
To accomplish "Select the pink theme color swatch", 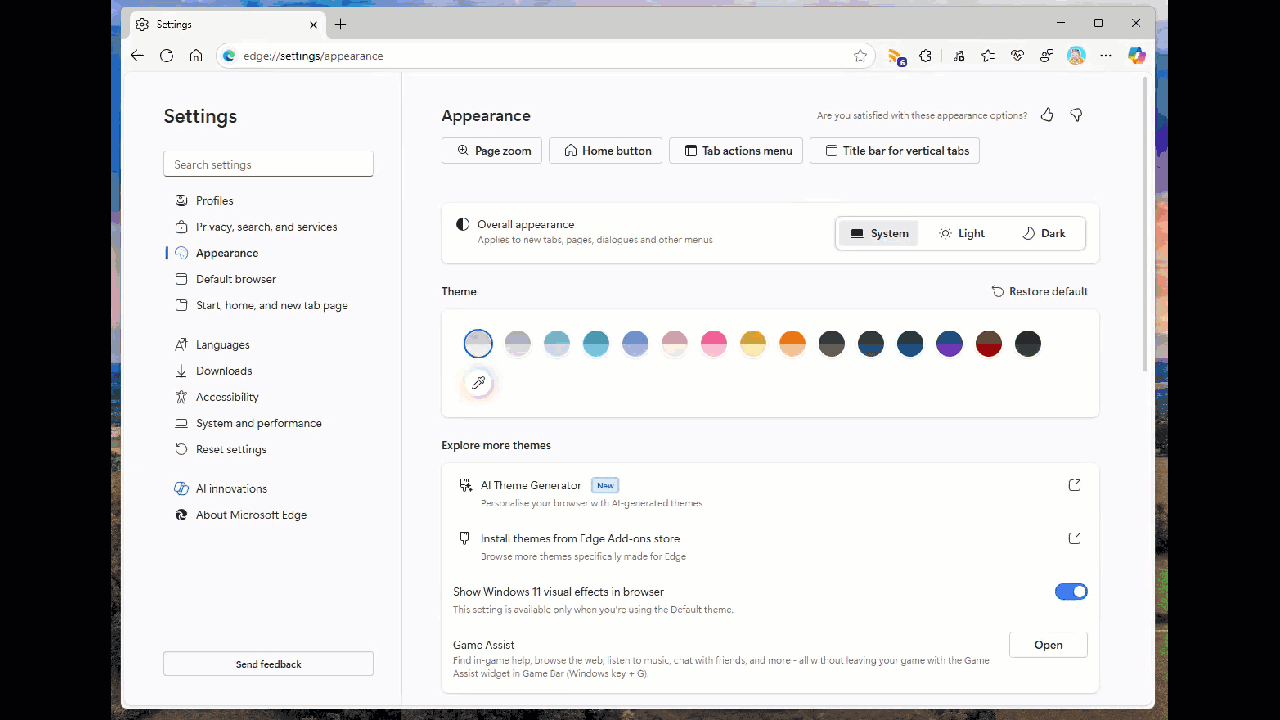I will coord(713,343).
